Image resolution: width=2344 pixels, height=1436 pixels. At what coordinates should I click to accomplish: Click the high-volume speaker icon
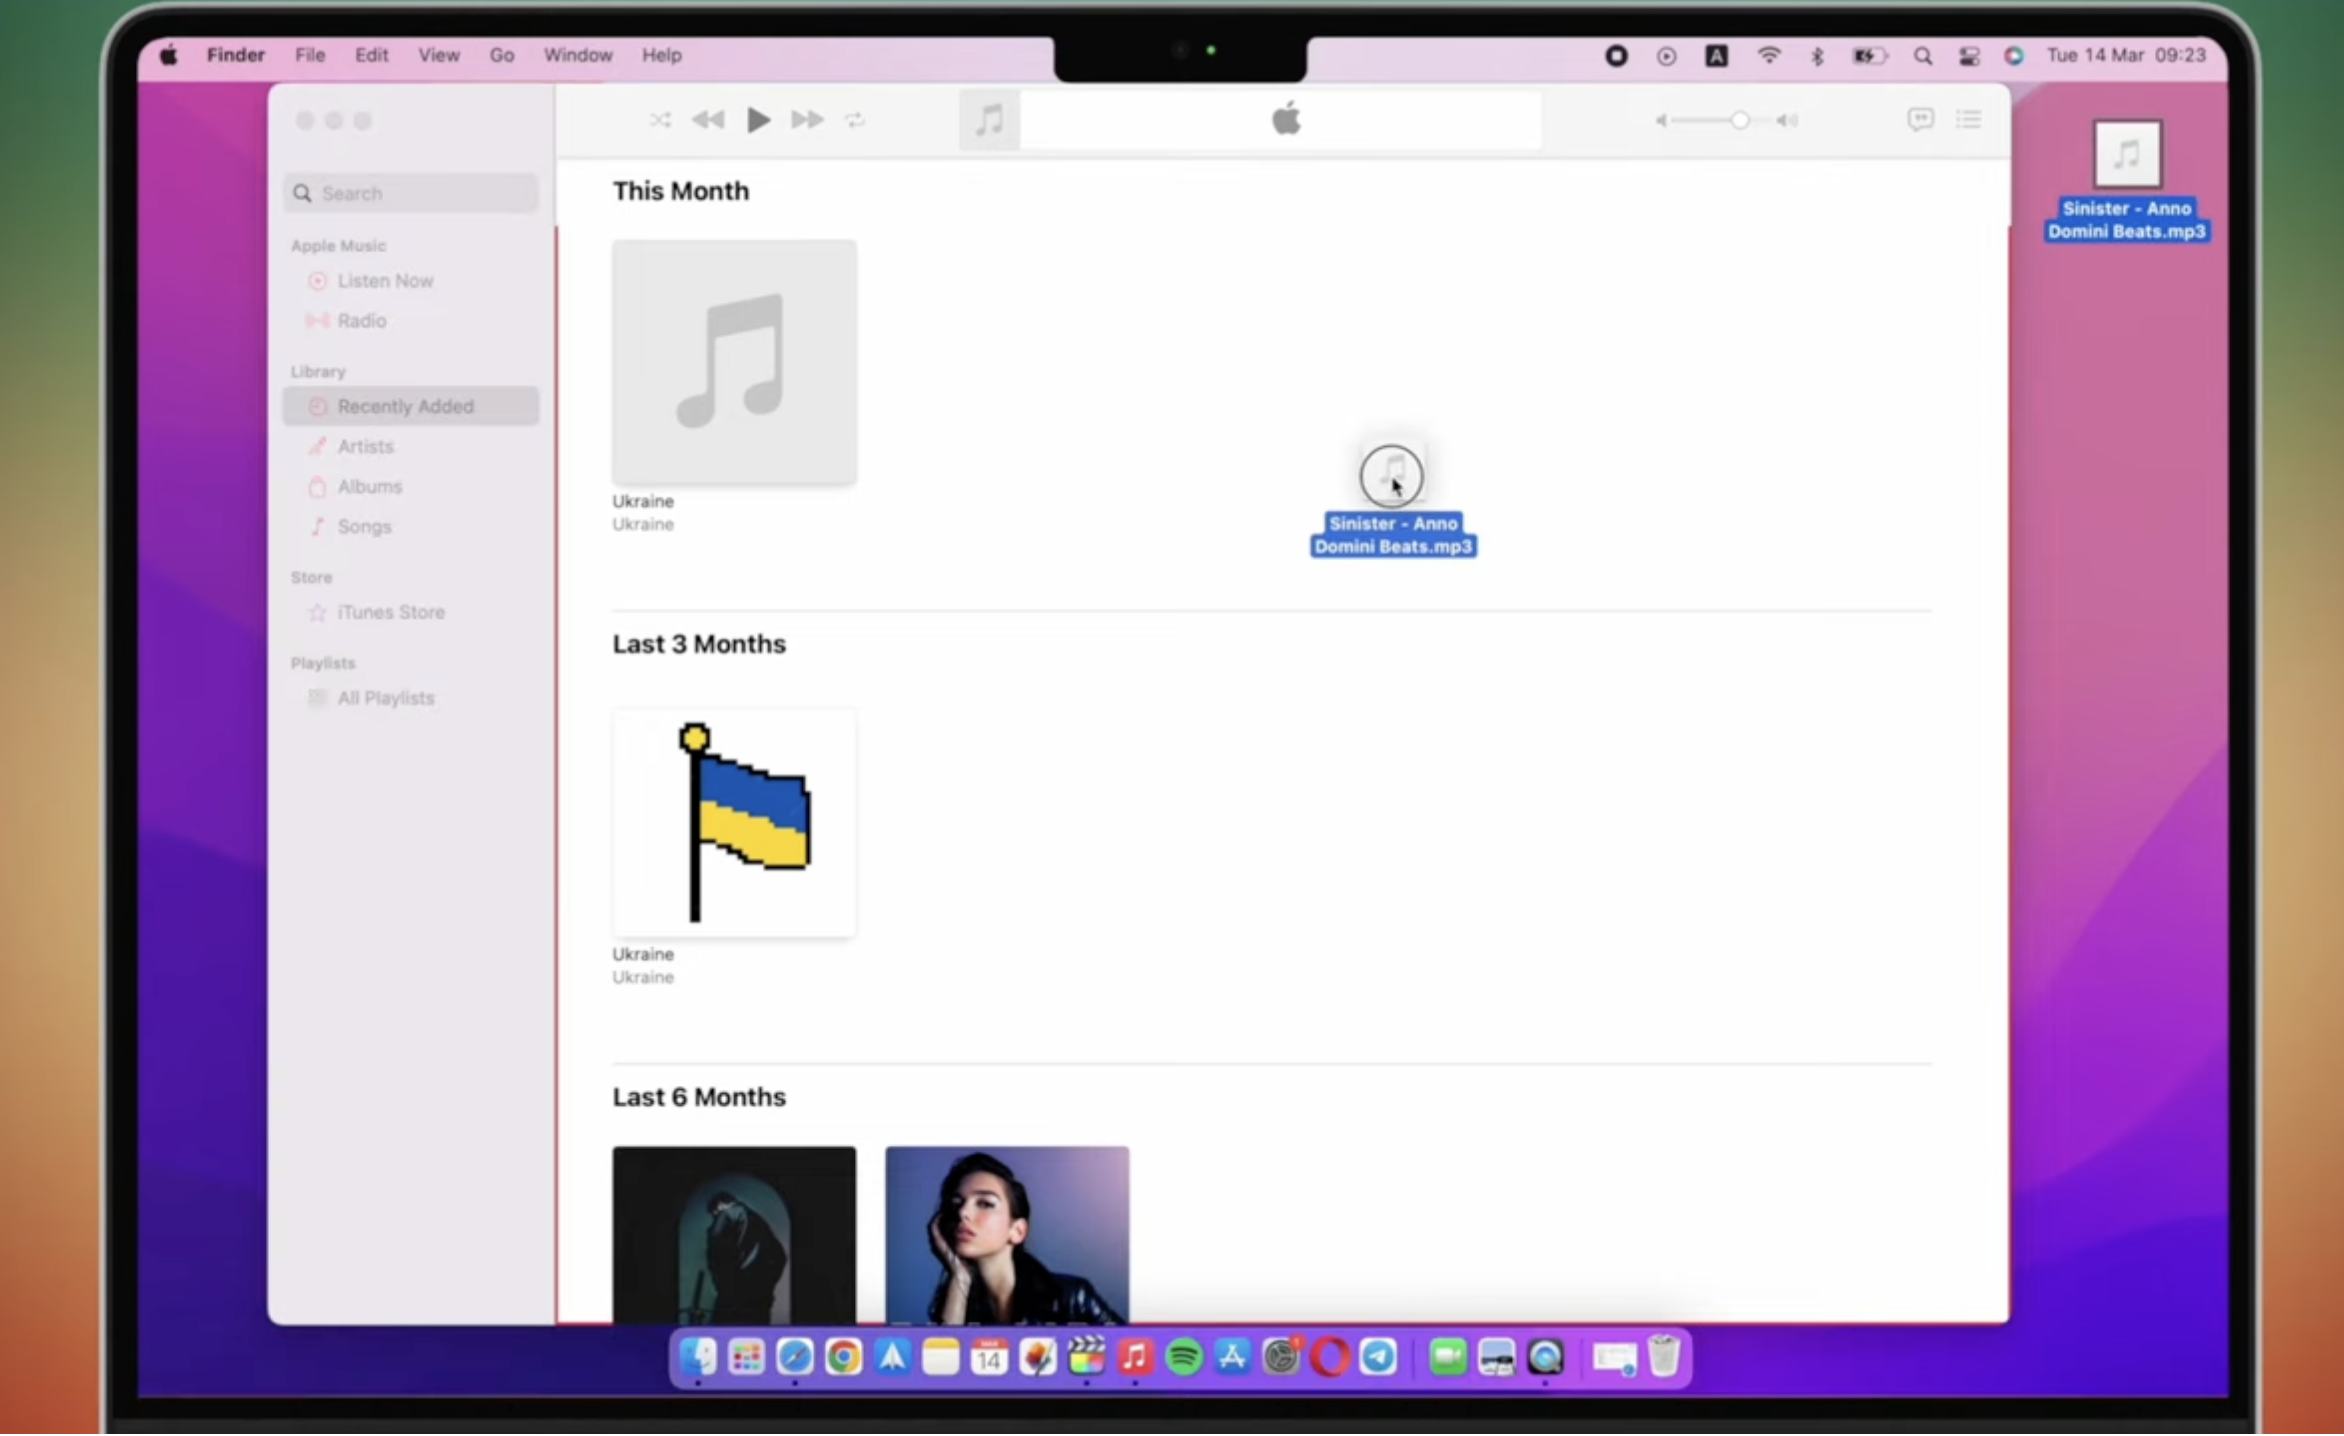coord(1788,120)
